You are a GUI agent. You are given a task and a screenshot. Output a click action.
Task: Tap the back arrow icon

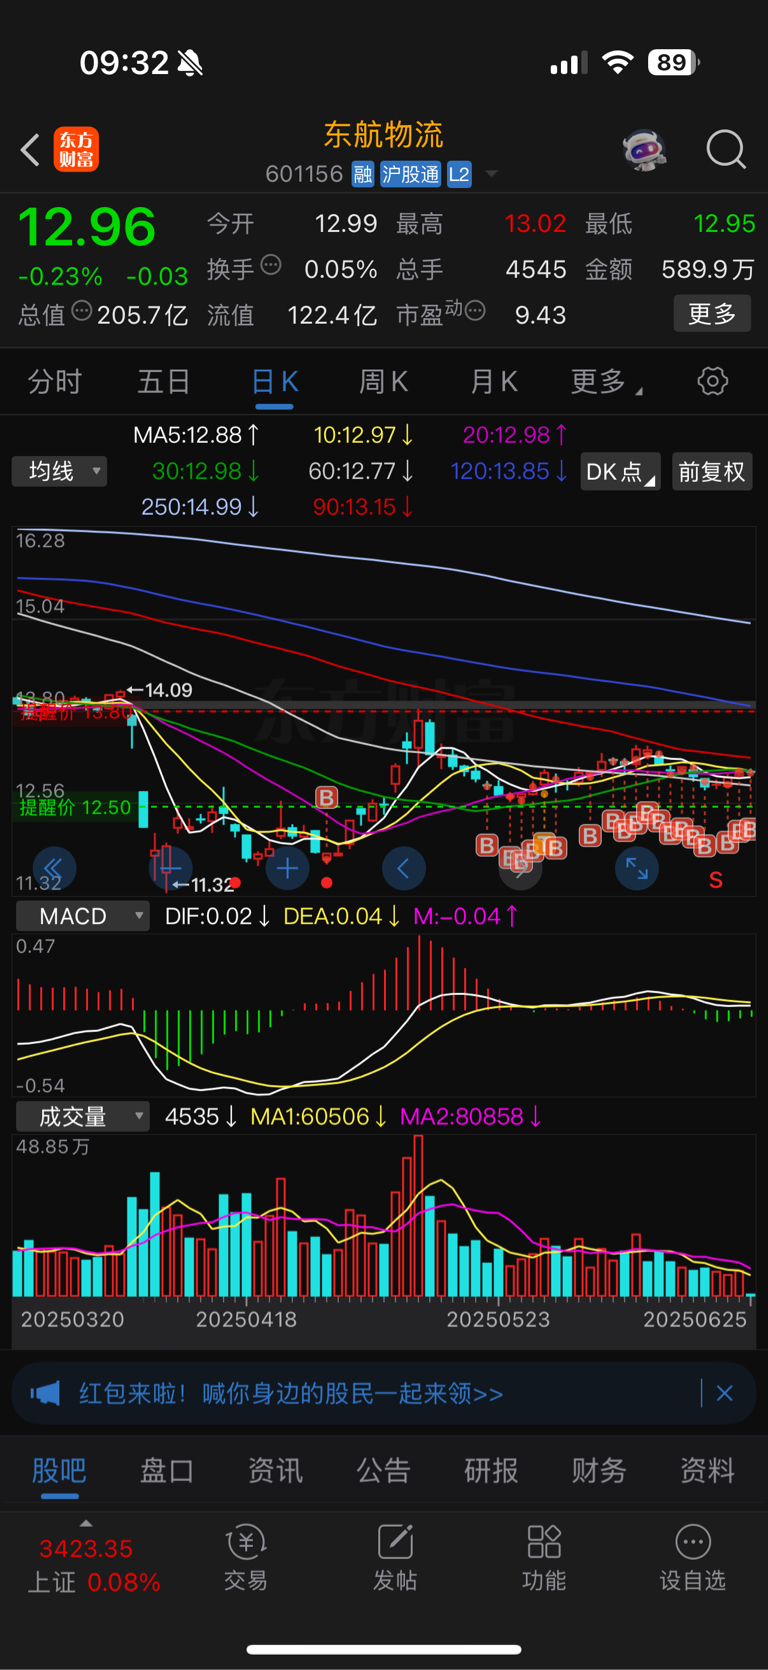(x=30, y=150)
